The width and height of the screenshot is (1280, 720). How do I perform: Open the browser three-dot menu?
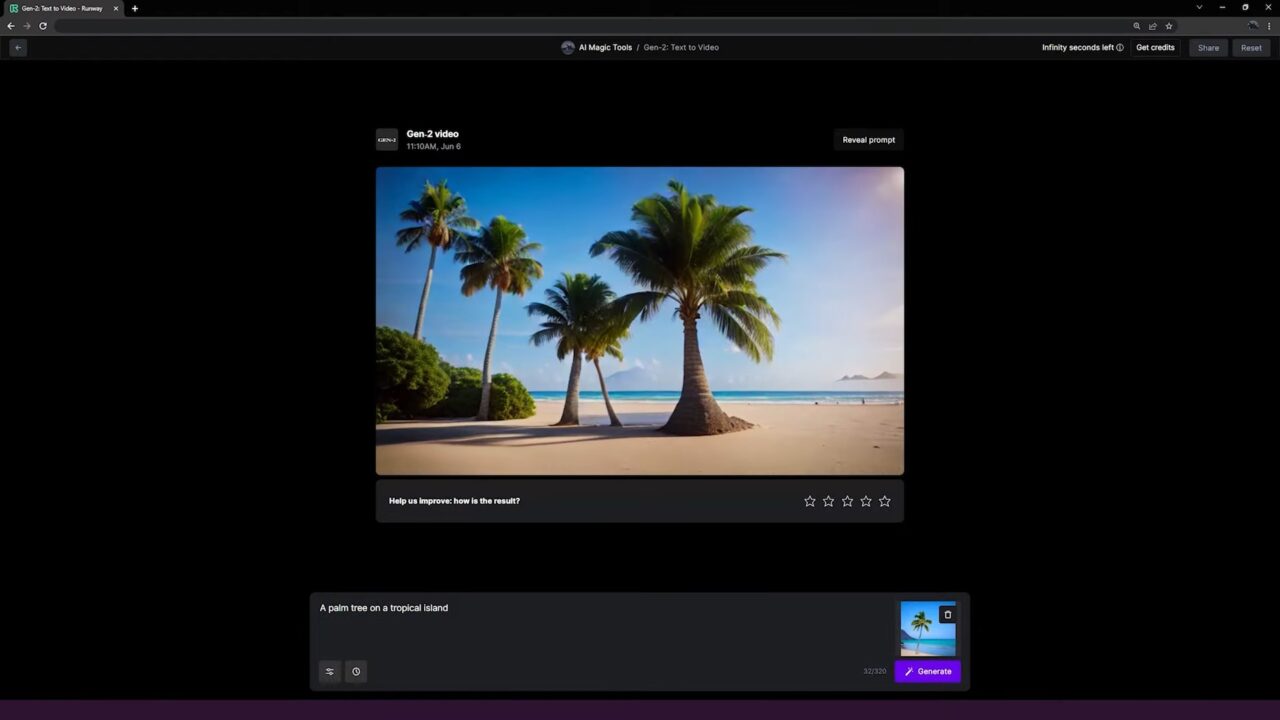[x=1269, y=26]
